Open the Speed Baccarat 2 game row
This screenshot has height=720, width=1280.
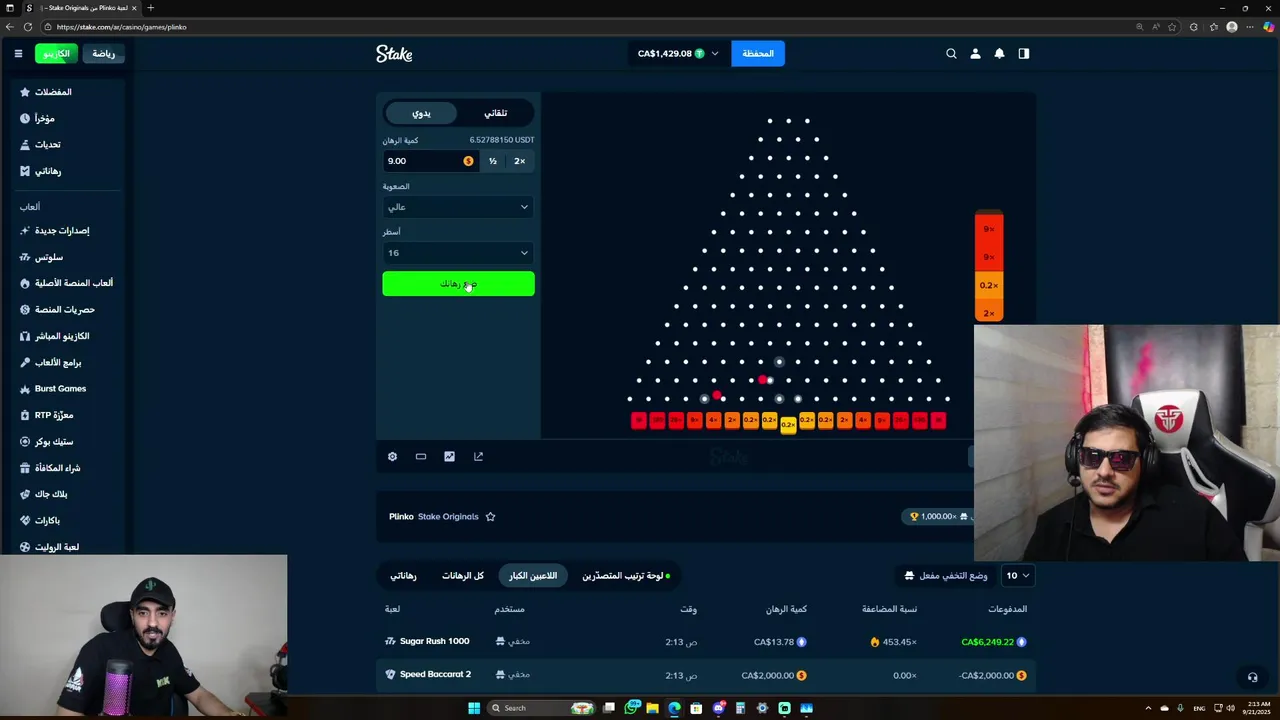(x=705, y=675)
